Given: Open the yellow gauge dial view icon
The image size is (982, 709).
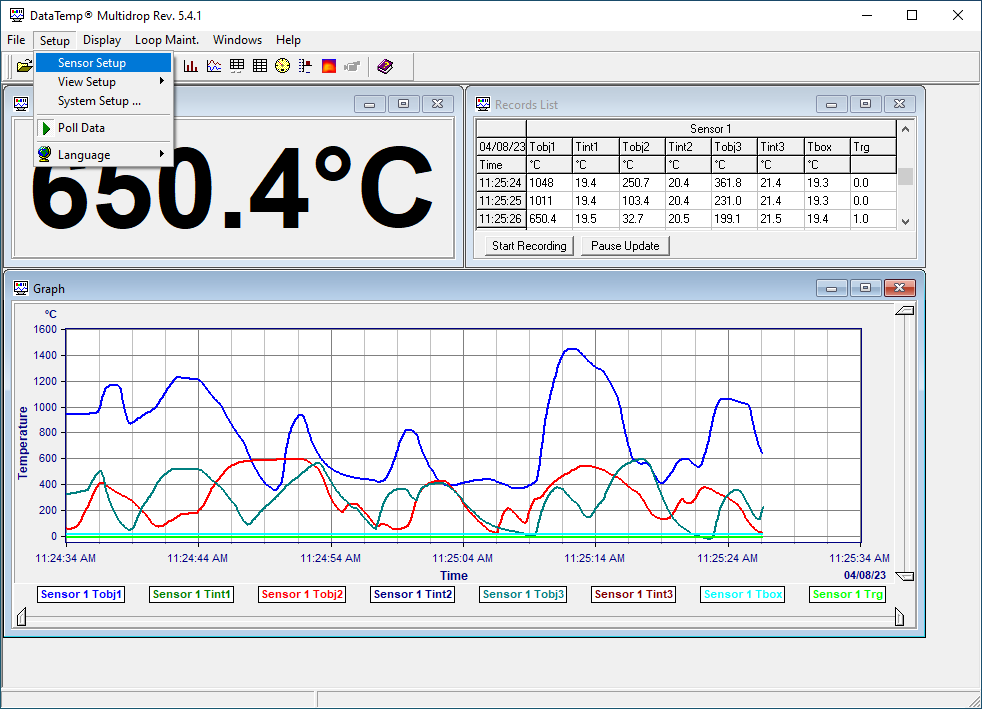Looking at the screenshot, I should 282,66.
